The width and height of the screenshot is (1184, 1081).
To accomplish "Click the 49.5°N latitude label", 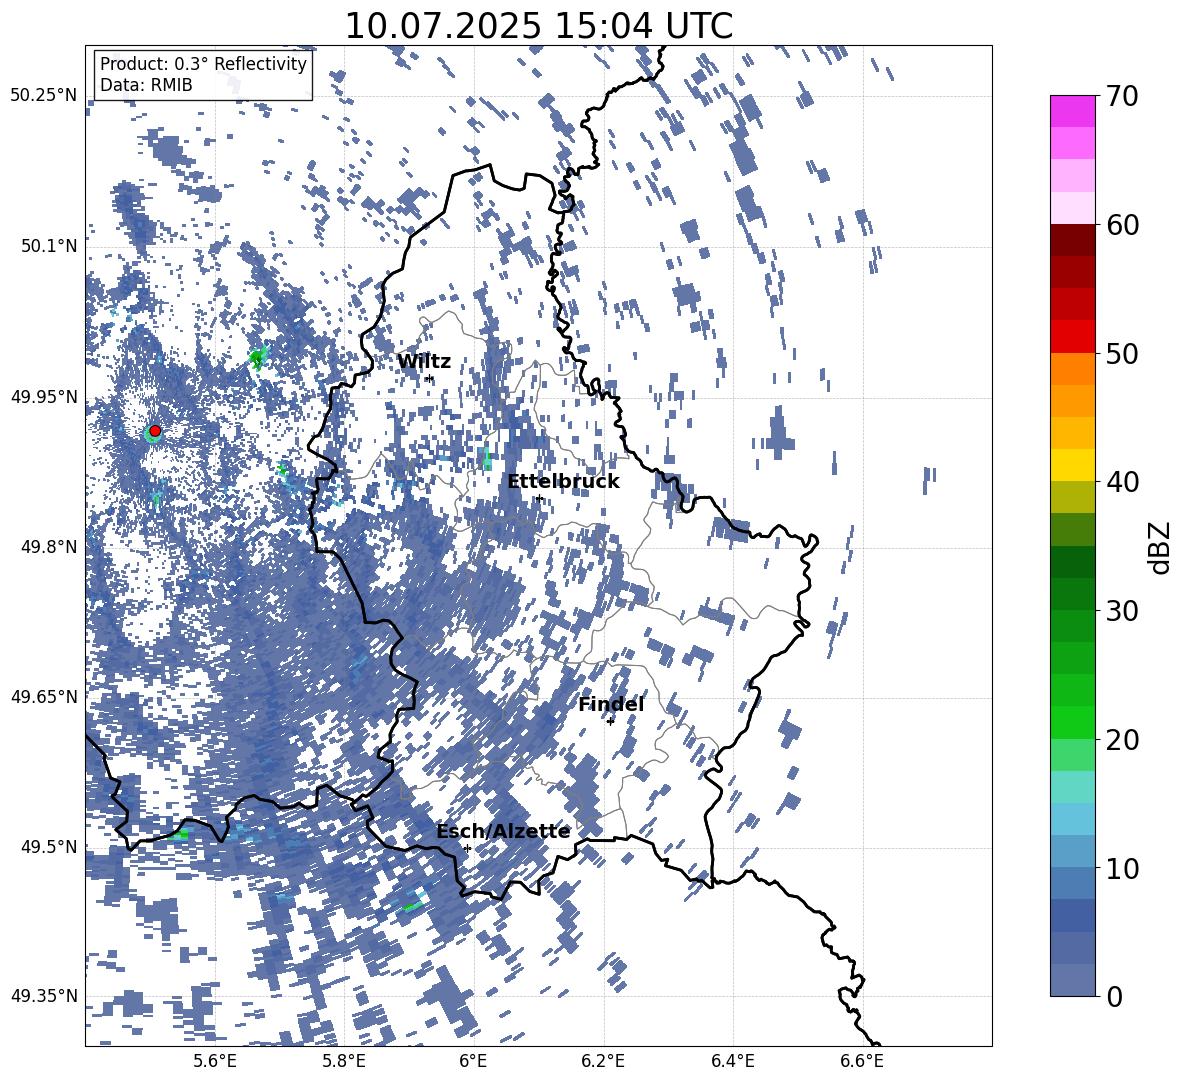I will (x=49, y=846).
